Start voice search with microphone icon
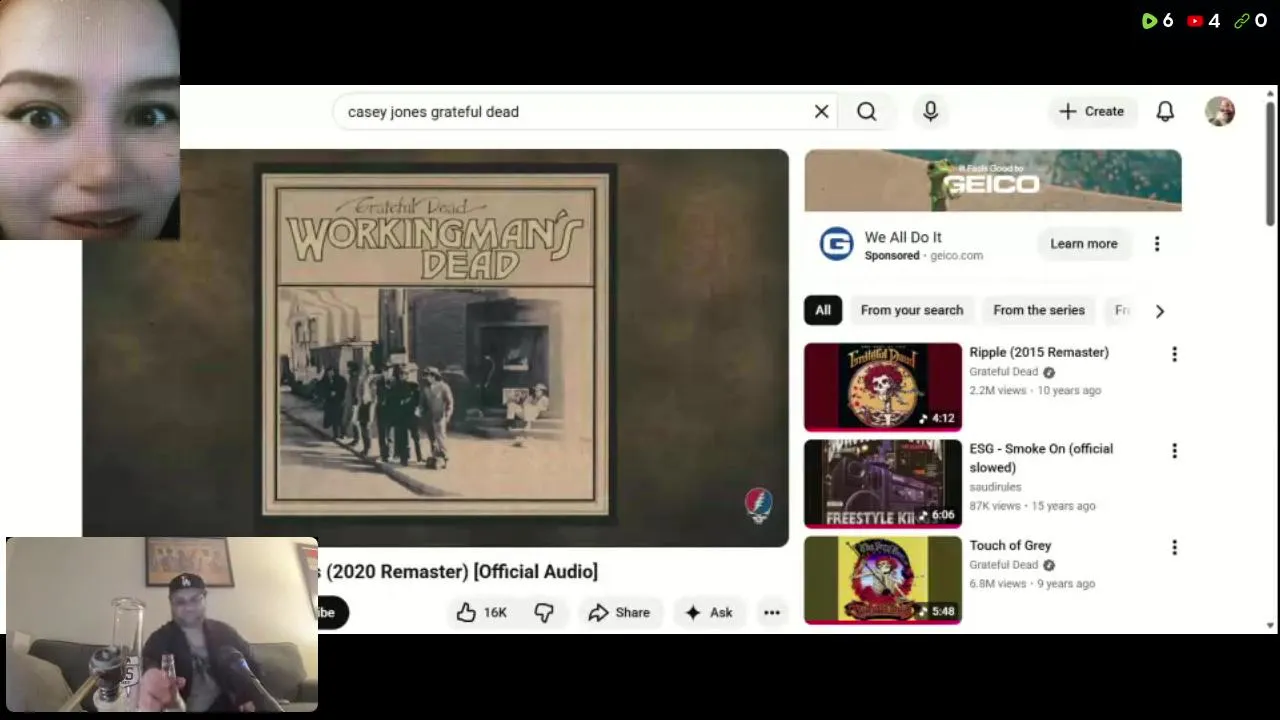The image size is (1280, 720). [x=930, y=112]
